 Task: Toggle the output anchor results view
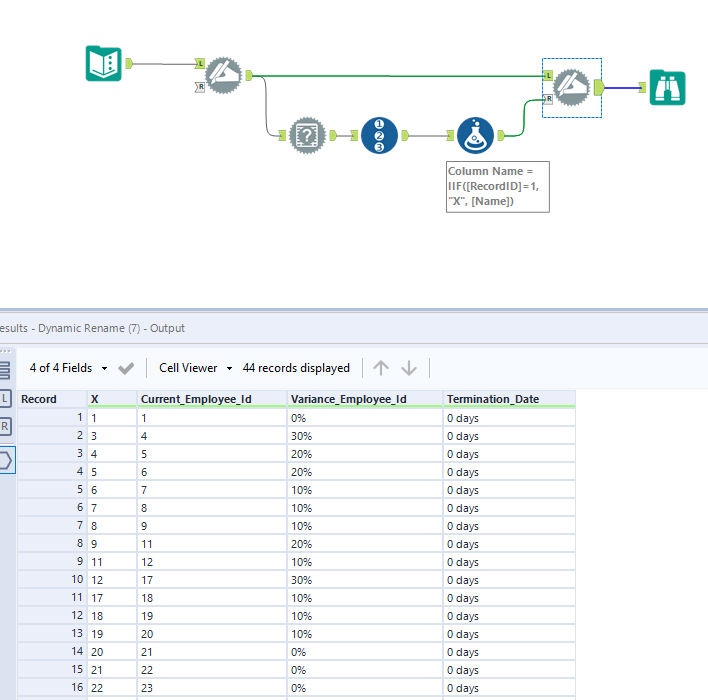pos(6,460)
